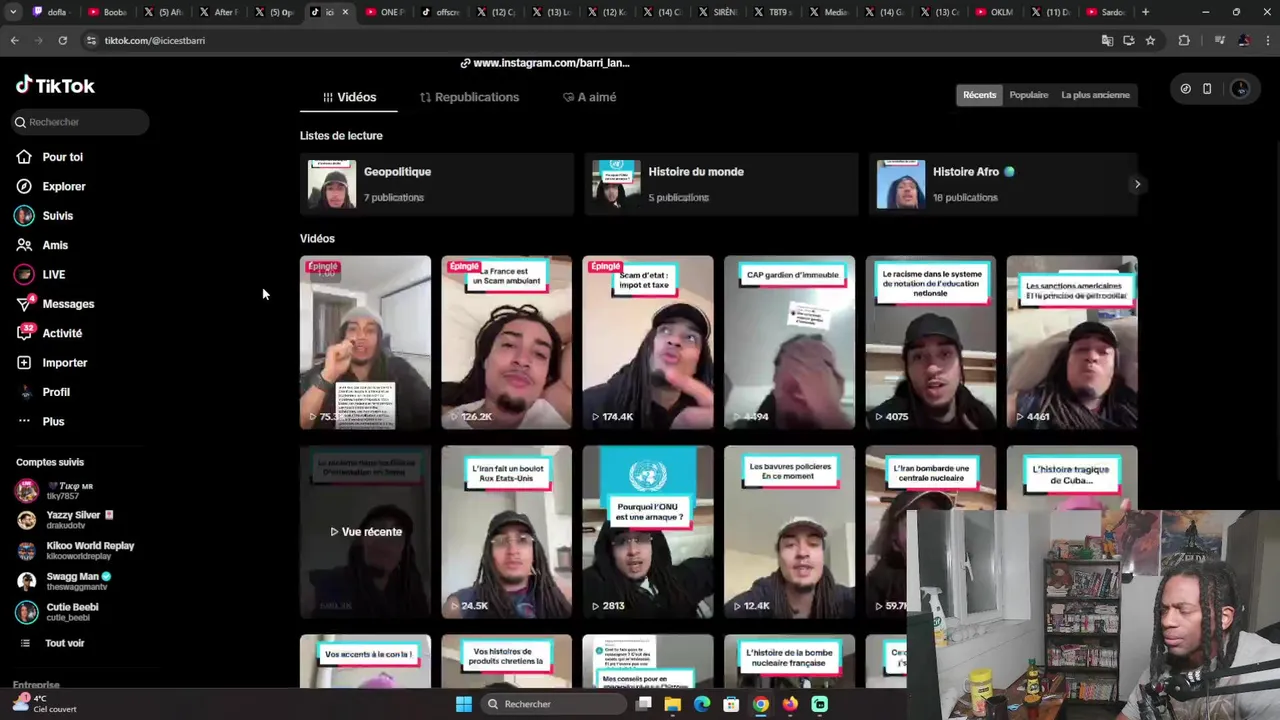
Task: Open Chrome three-dot menu
Action: [1266, 40]
